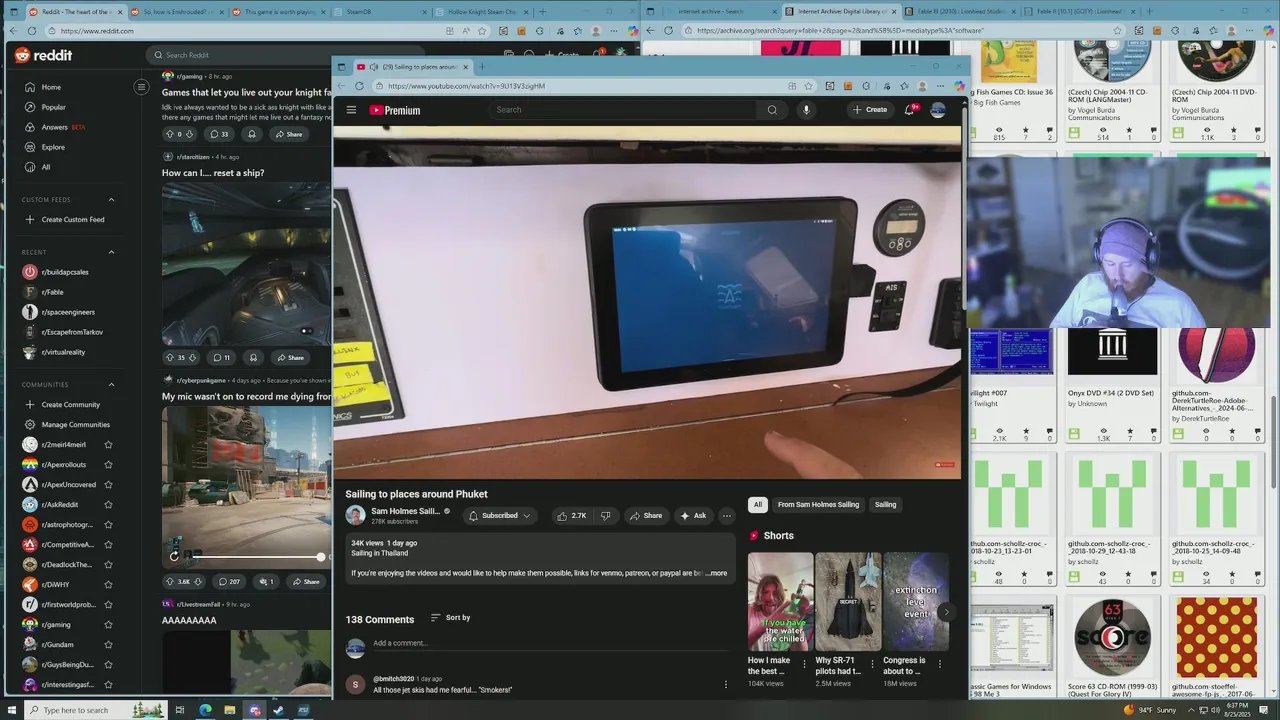1280x720 pixels.
Task: Open Subscribed notification dropdown
Action: click(499, 516)
